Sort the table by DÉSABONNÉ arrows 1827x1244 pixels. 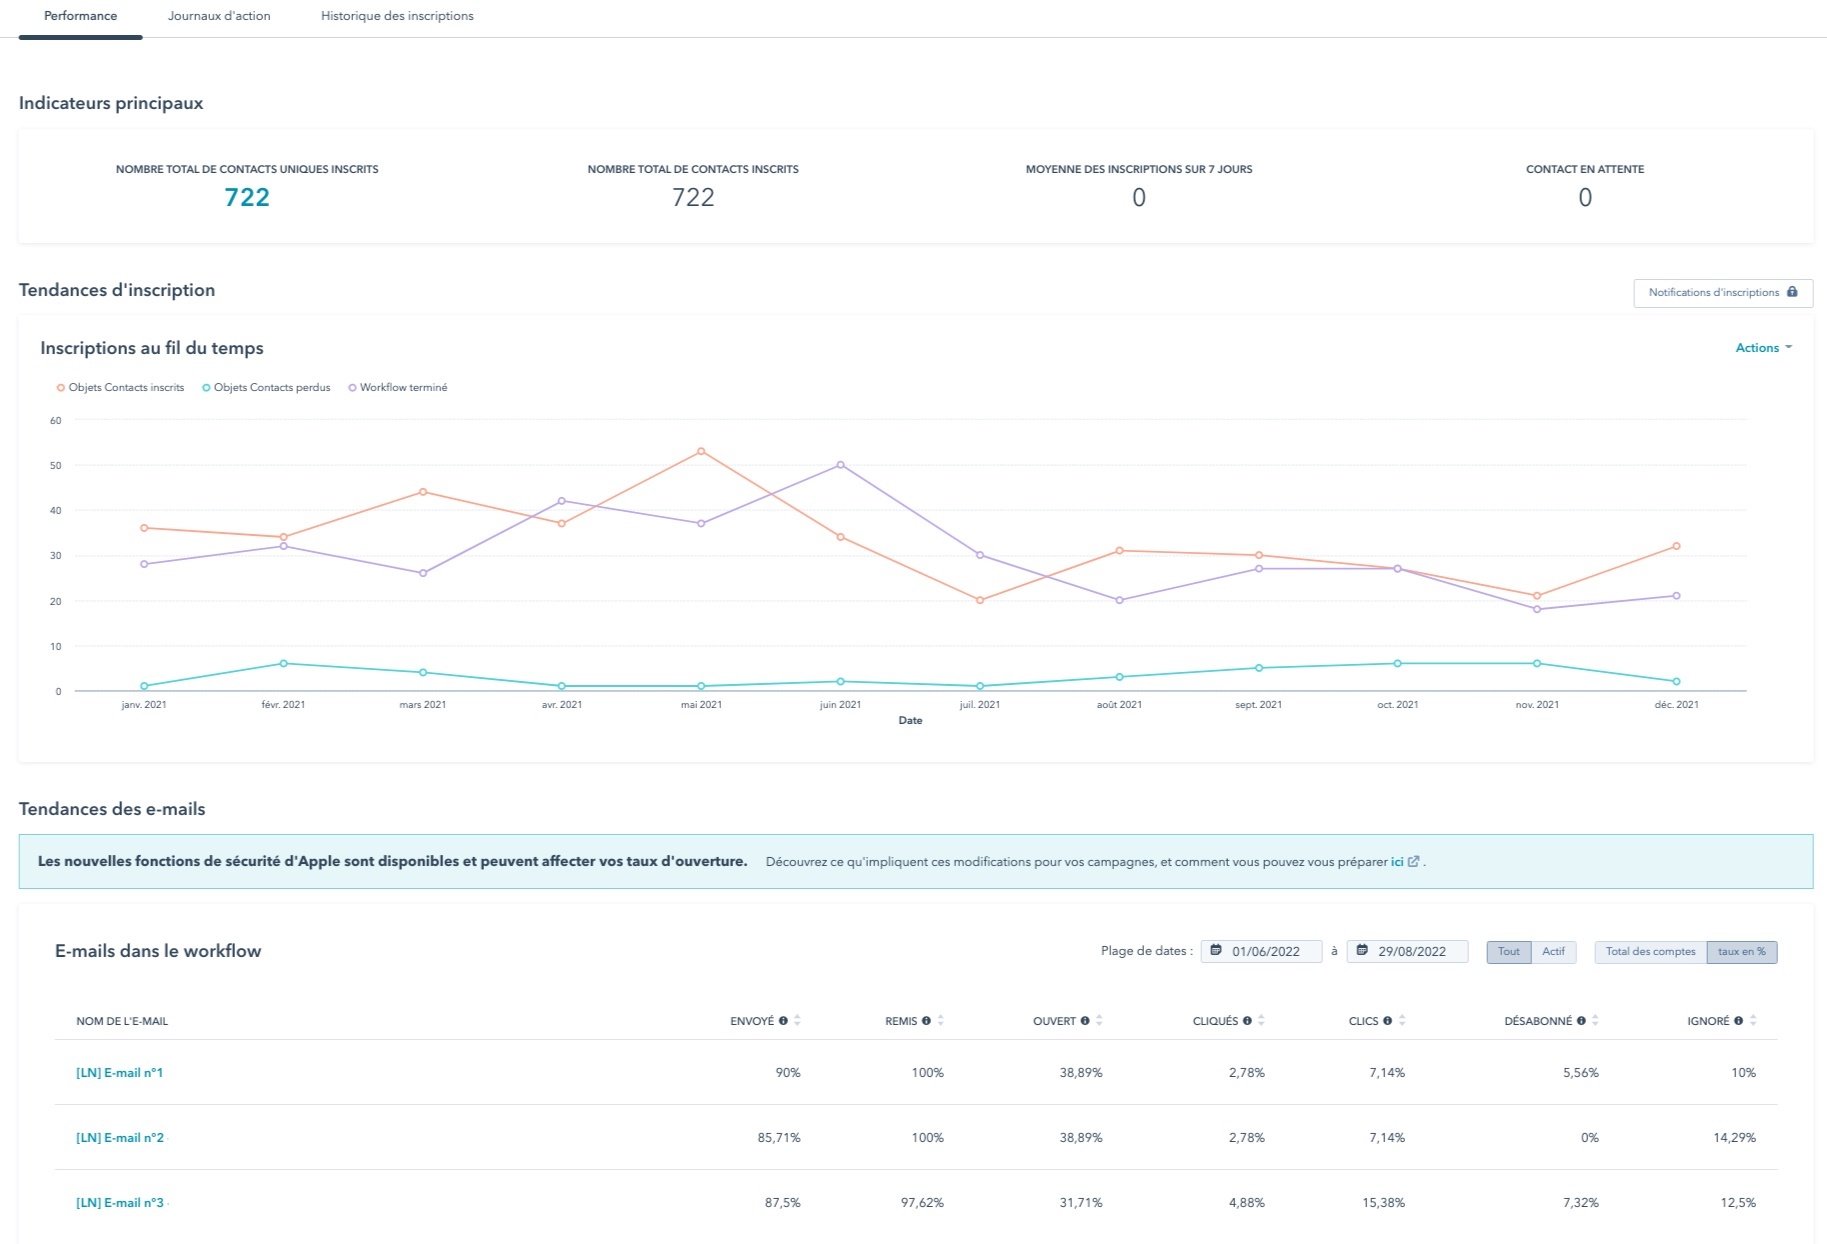[x=1595, y=1021]
